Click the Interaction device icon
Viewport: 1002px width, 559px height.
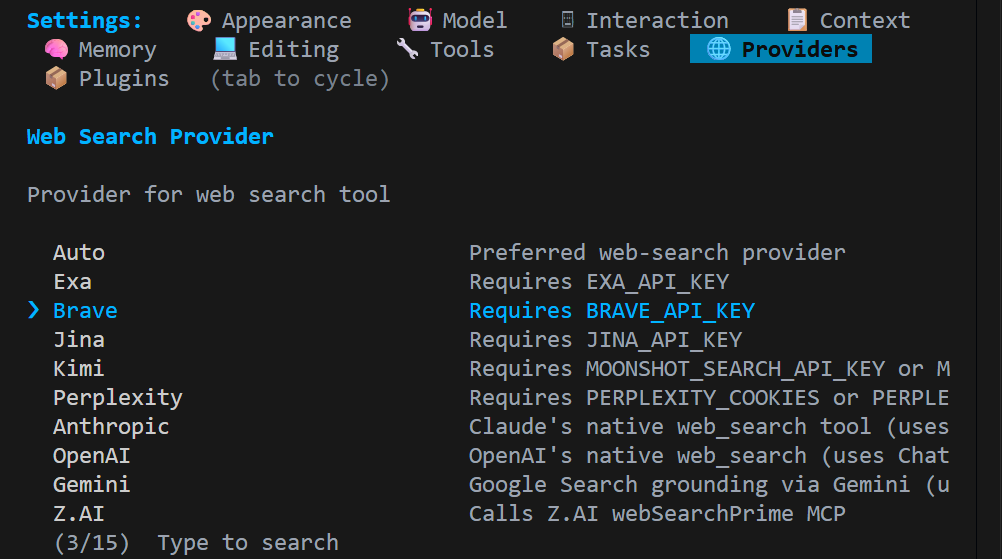567,20
